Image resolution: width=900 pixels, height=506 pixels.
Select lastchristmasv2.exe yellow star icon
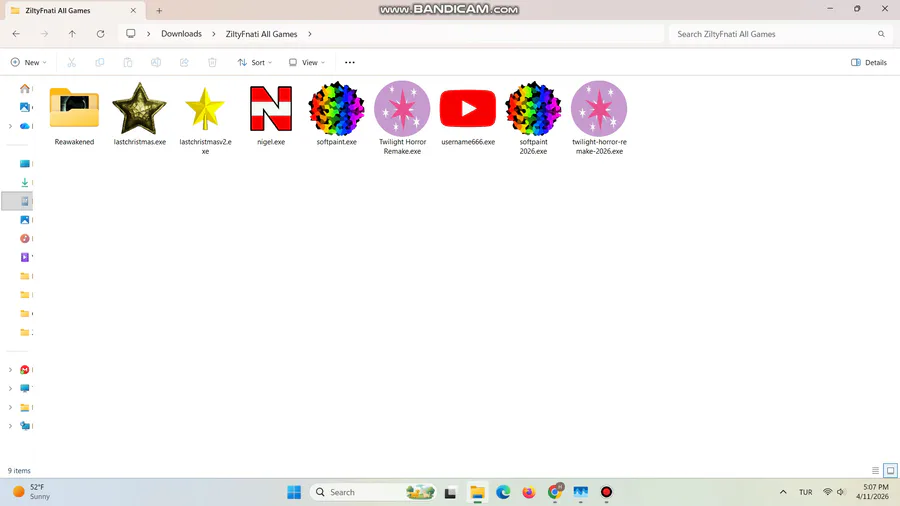205,108
